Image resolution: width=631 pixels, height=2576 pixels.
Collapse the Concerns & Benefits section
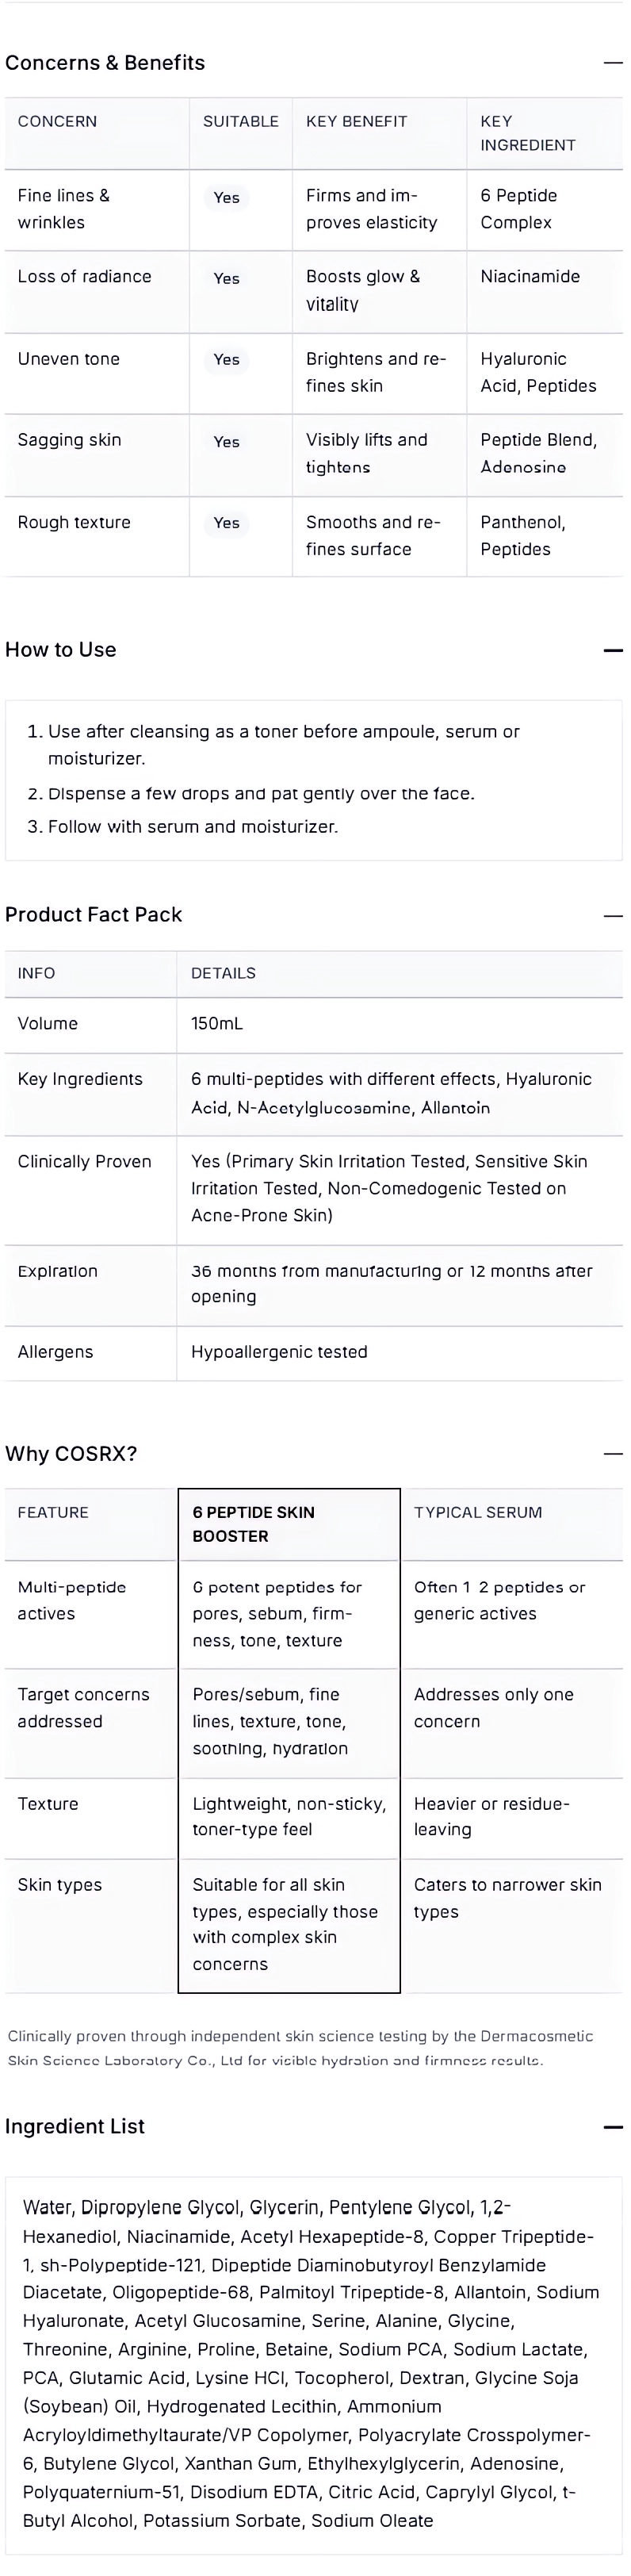click(613, 63)
